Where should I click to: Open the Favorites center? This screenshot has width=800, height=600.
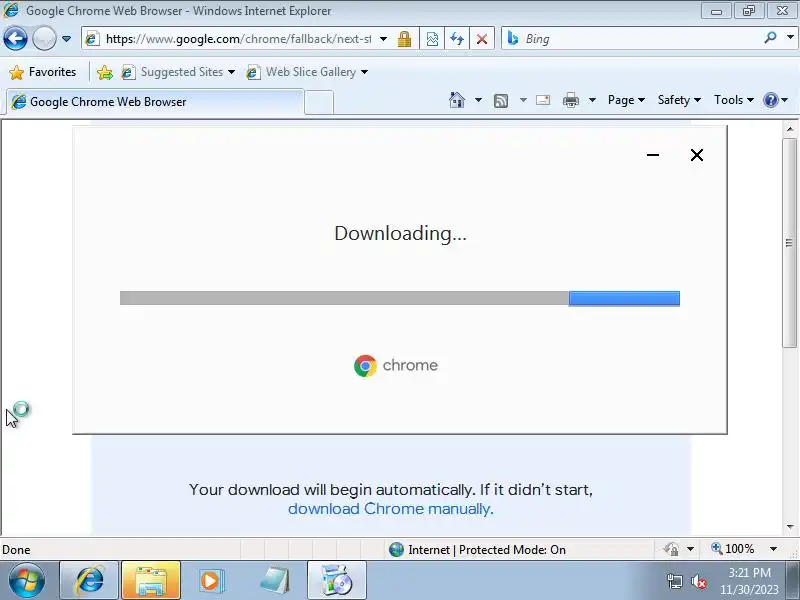[x=43, y=72]
